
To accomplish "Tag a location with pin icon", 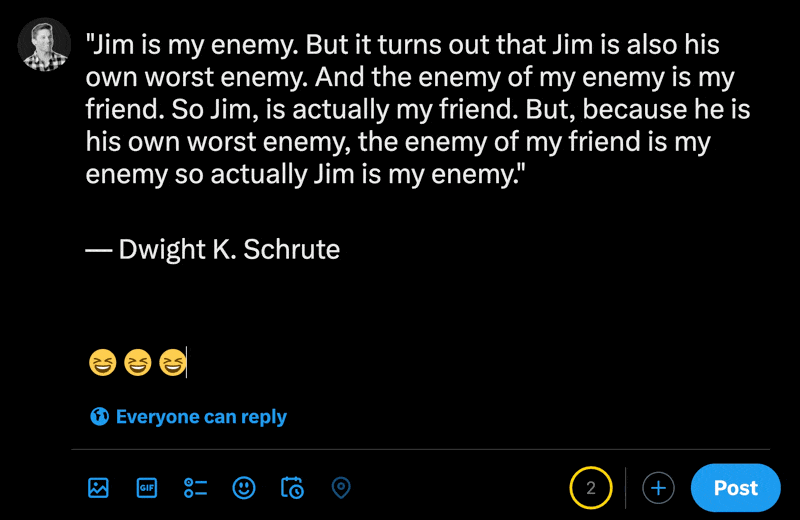I will pyautogui.click(x=341, y=488).
